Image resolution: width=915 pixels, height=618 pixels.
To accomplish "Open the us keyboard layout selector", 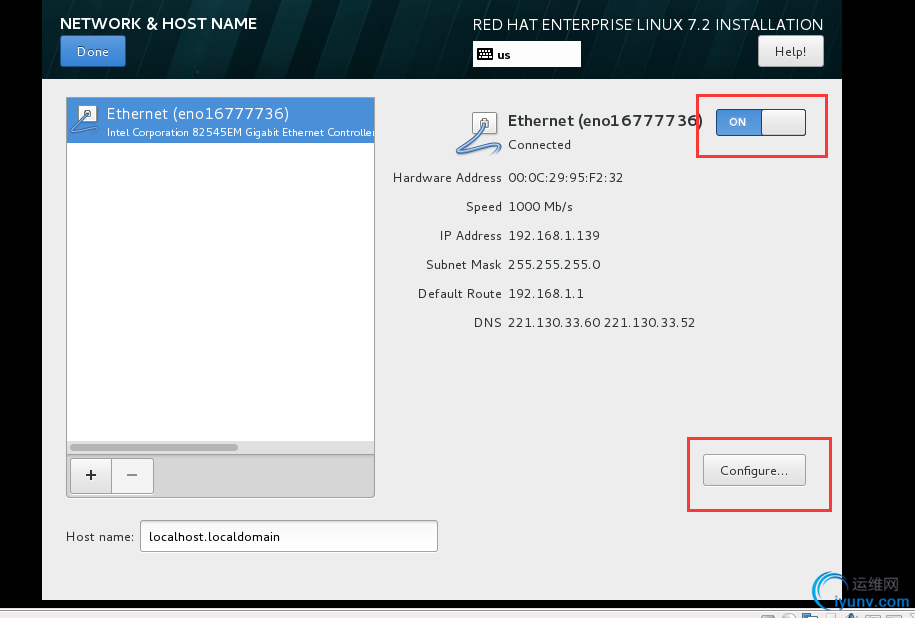I will point(526,54).
